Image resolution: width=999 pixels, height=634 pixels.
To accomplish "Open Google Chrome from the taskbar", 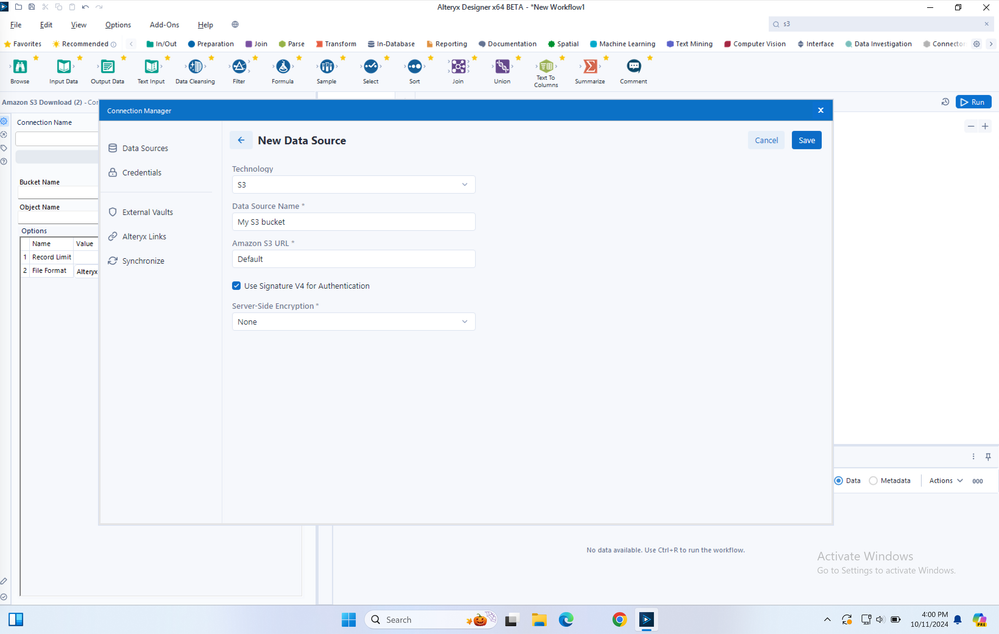I will 619,619.
